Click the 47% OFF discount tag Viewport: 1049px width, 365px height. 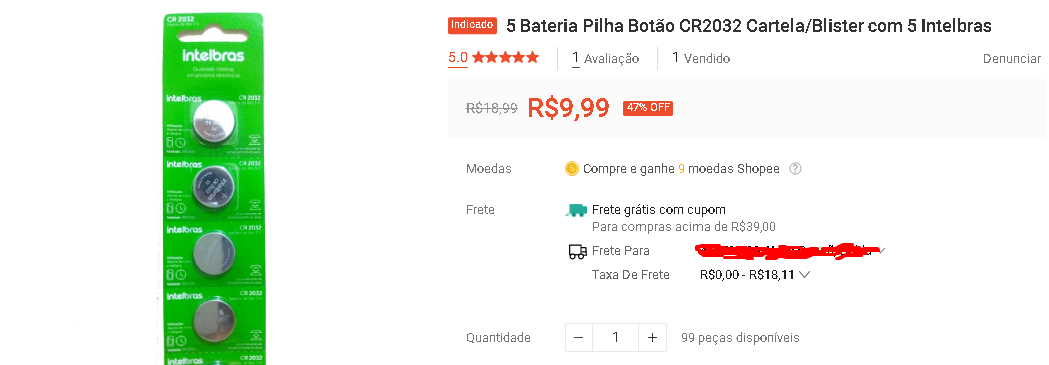pos(648,108)
